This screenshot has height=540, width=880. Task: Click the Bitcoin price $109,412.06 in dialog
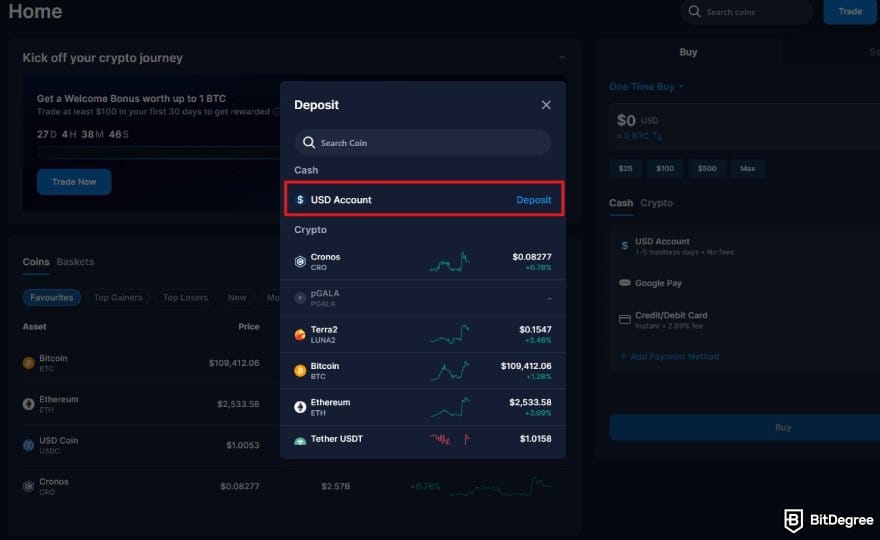pos(526,366)
